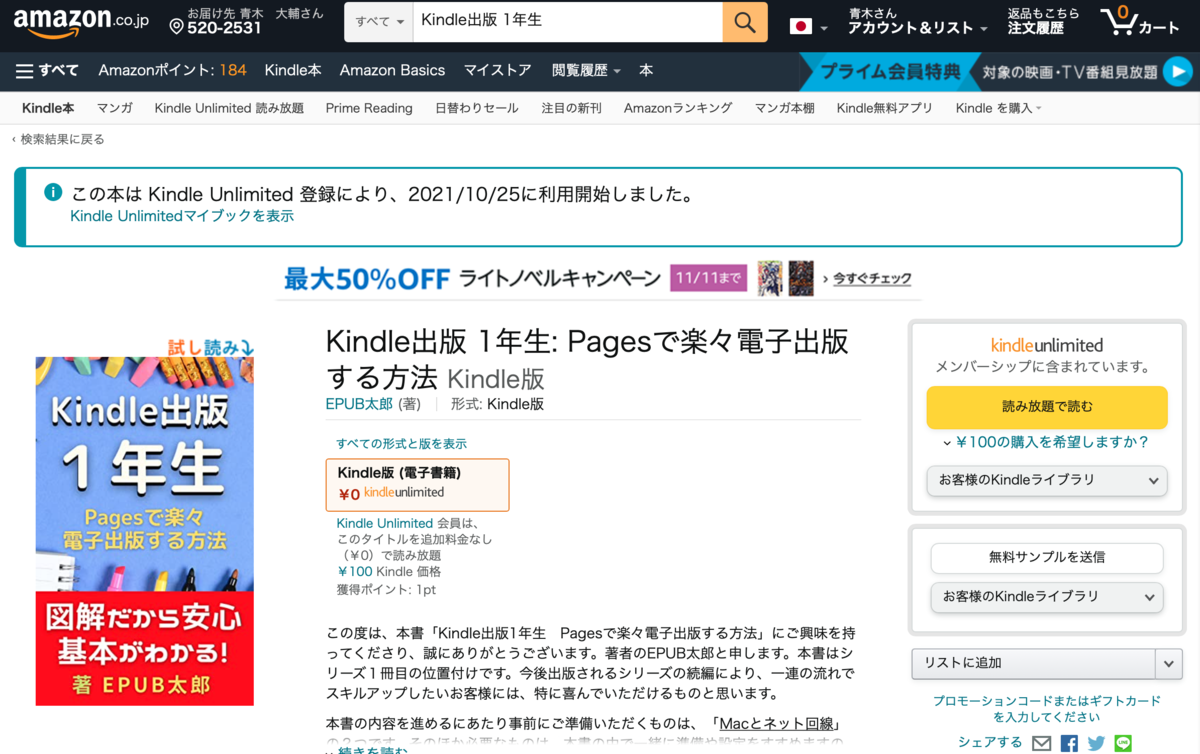This screenshot has height=754, width=1200.
Task: Click the Amazon.co.jp logo
Action: pos(80,21)
